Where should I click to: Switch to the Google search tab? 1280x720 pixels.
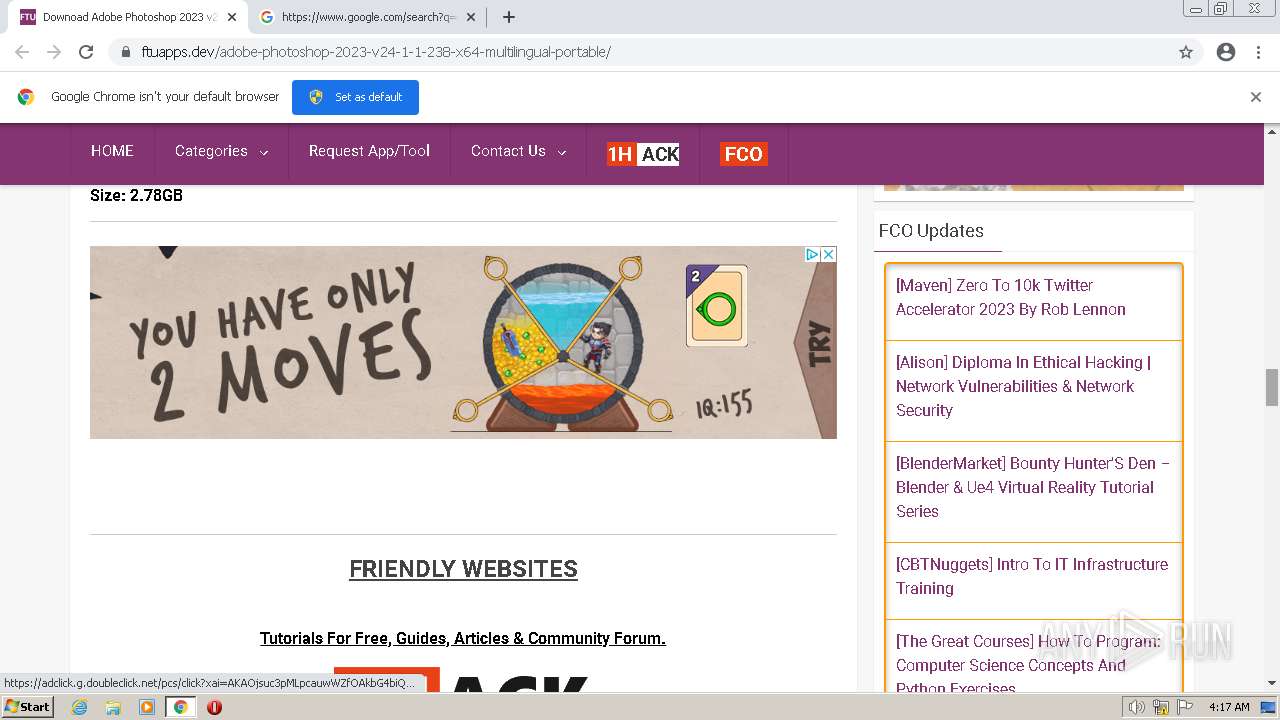(x=368, y=17)
